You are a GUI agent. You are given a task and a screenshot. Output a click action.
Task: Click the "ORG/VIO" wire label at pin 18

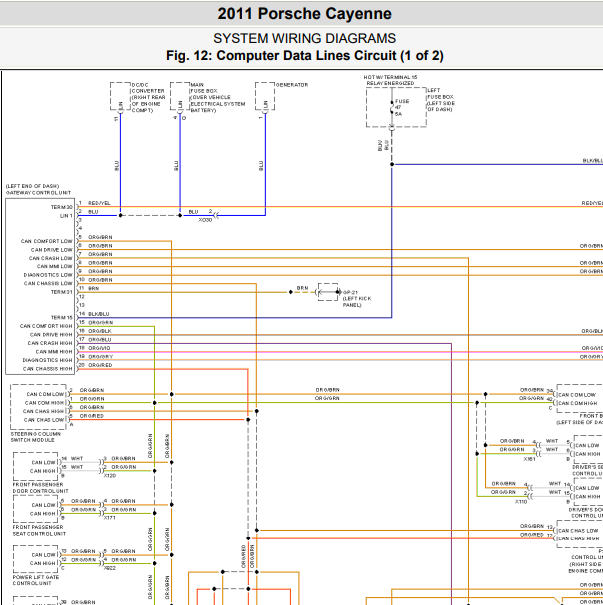click(x=99, y=348)
